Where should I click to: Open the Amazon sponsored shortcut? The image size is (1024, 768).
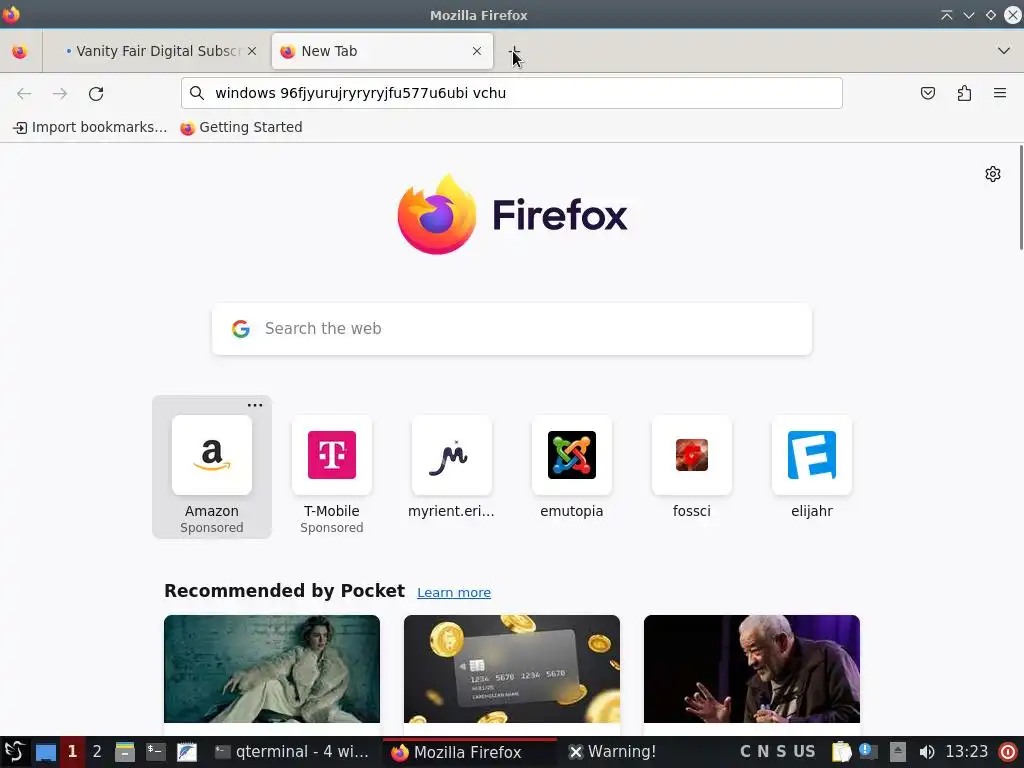point(212,467)
